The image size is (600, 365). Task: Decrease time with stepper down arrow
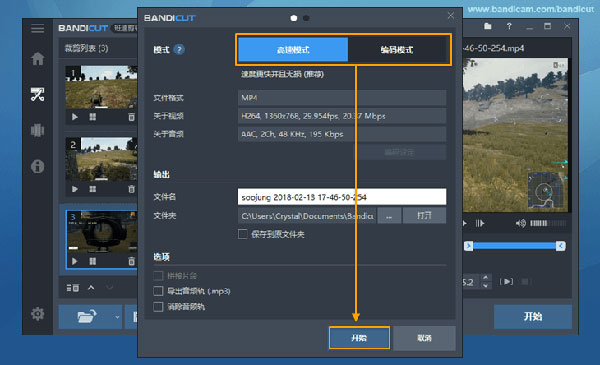(x=486, y=286)
